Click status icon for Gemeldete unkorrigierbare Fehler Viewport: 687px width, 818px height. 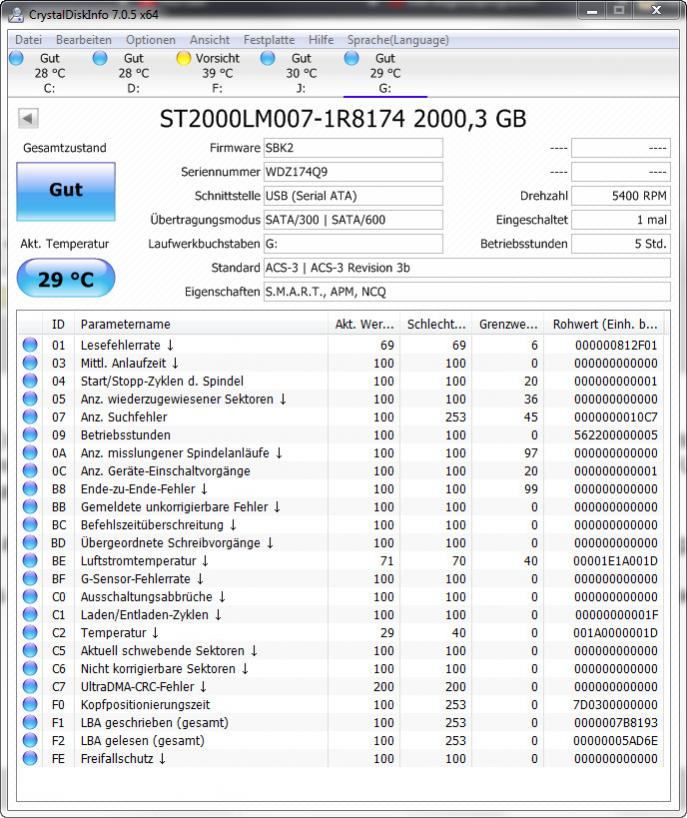30,506
